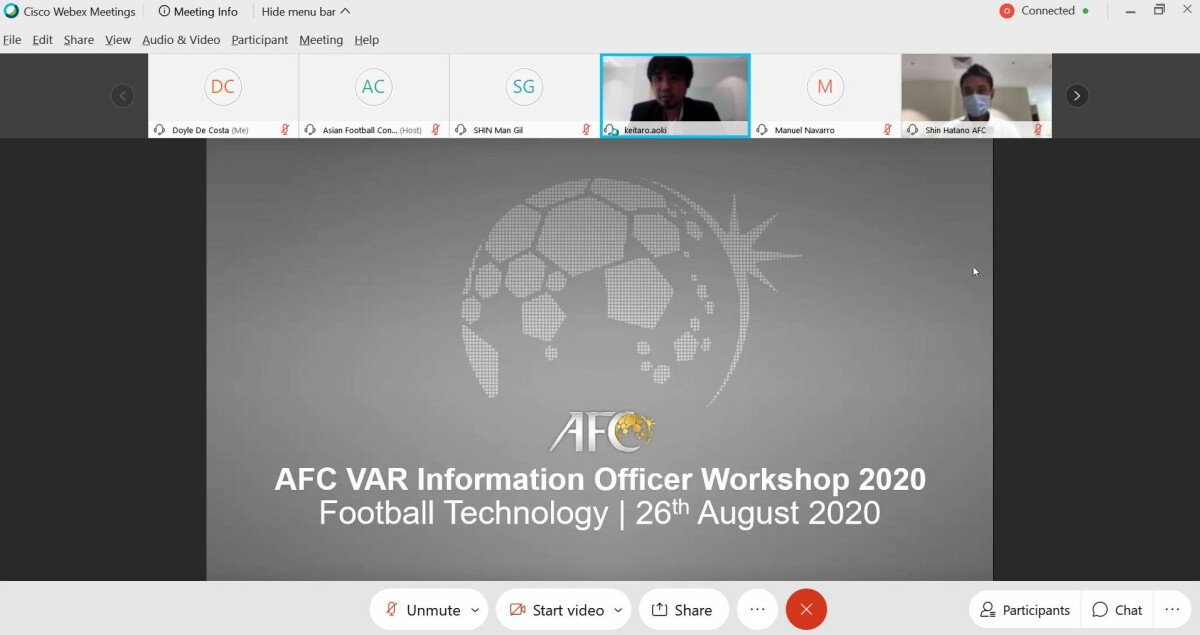Open the Help menu

367,40
